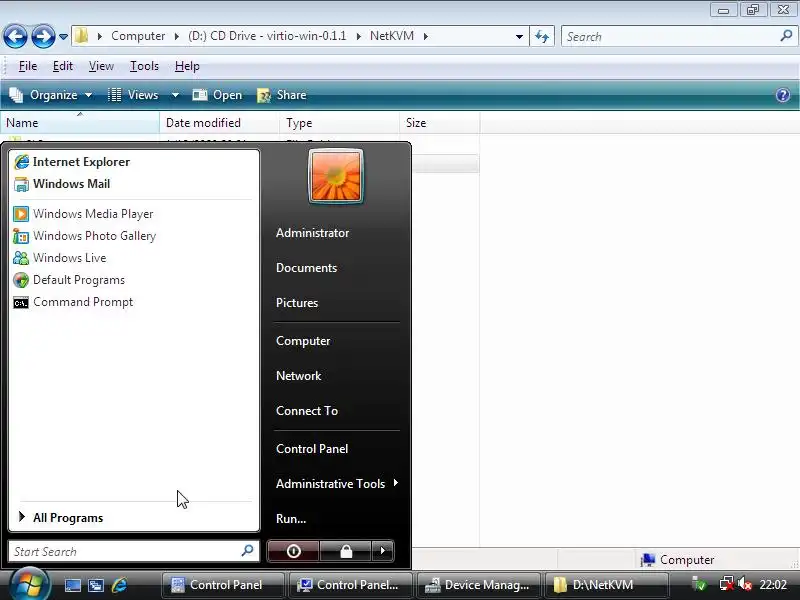Open the Edit menu
The image size is (800, 600).
(x=63, y=66)
